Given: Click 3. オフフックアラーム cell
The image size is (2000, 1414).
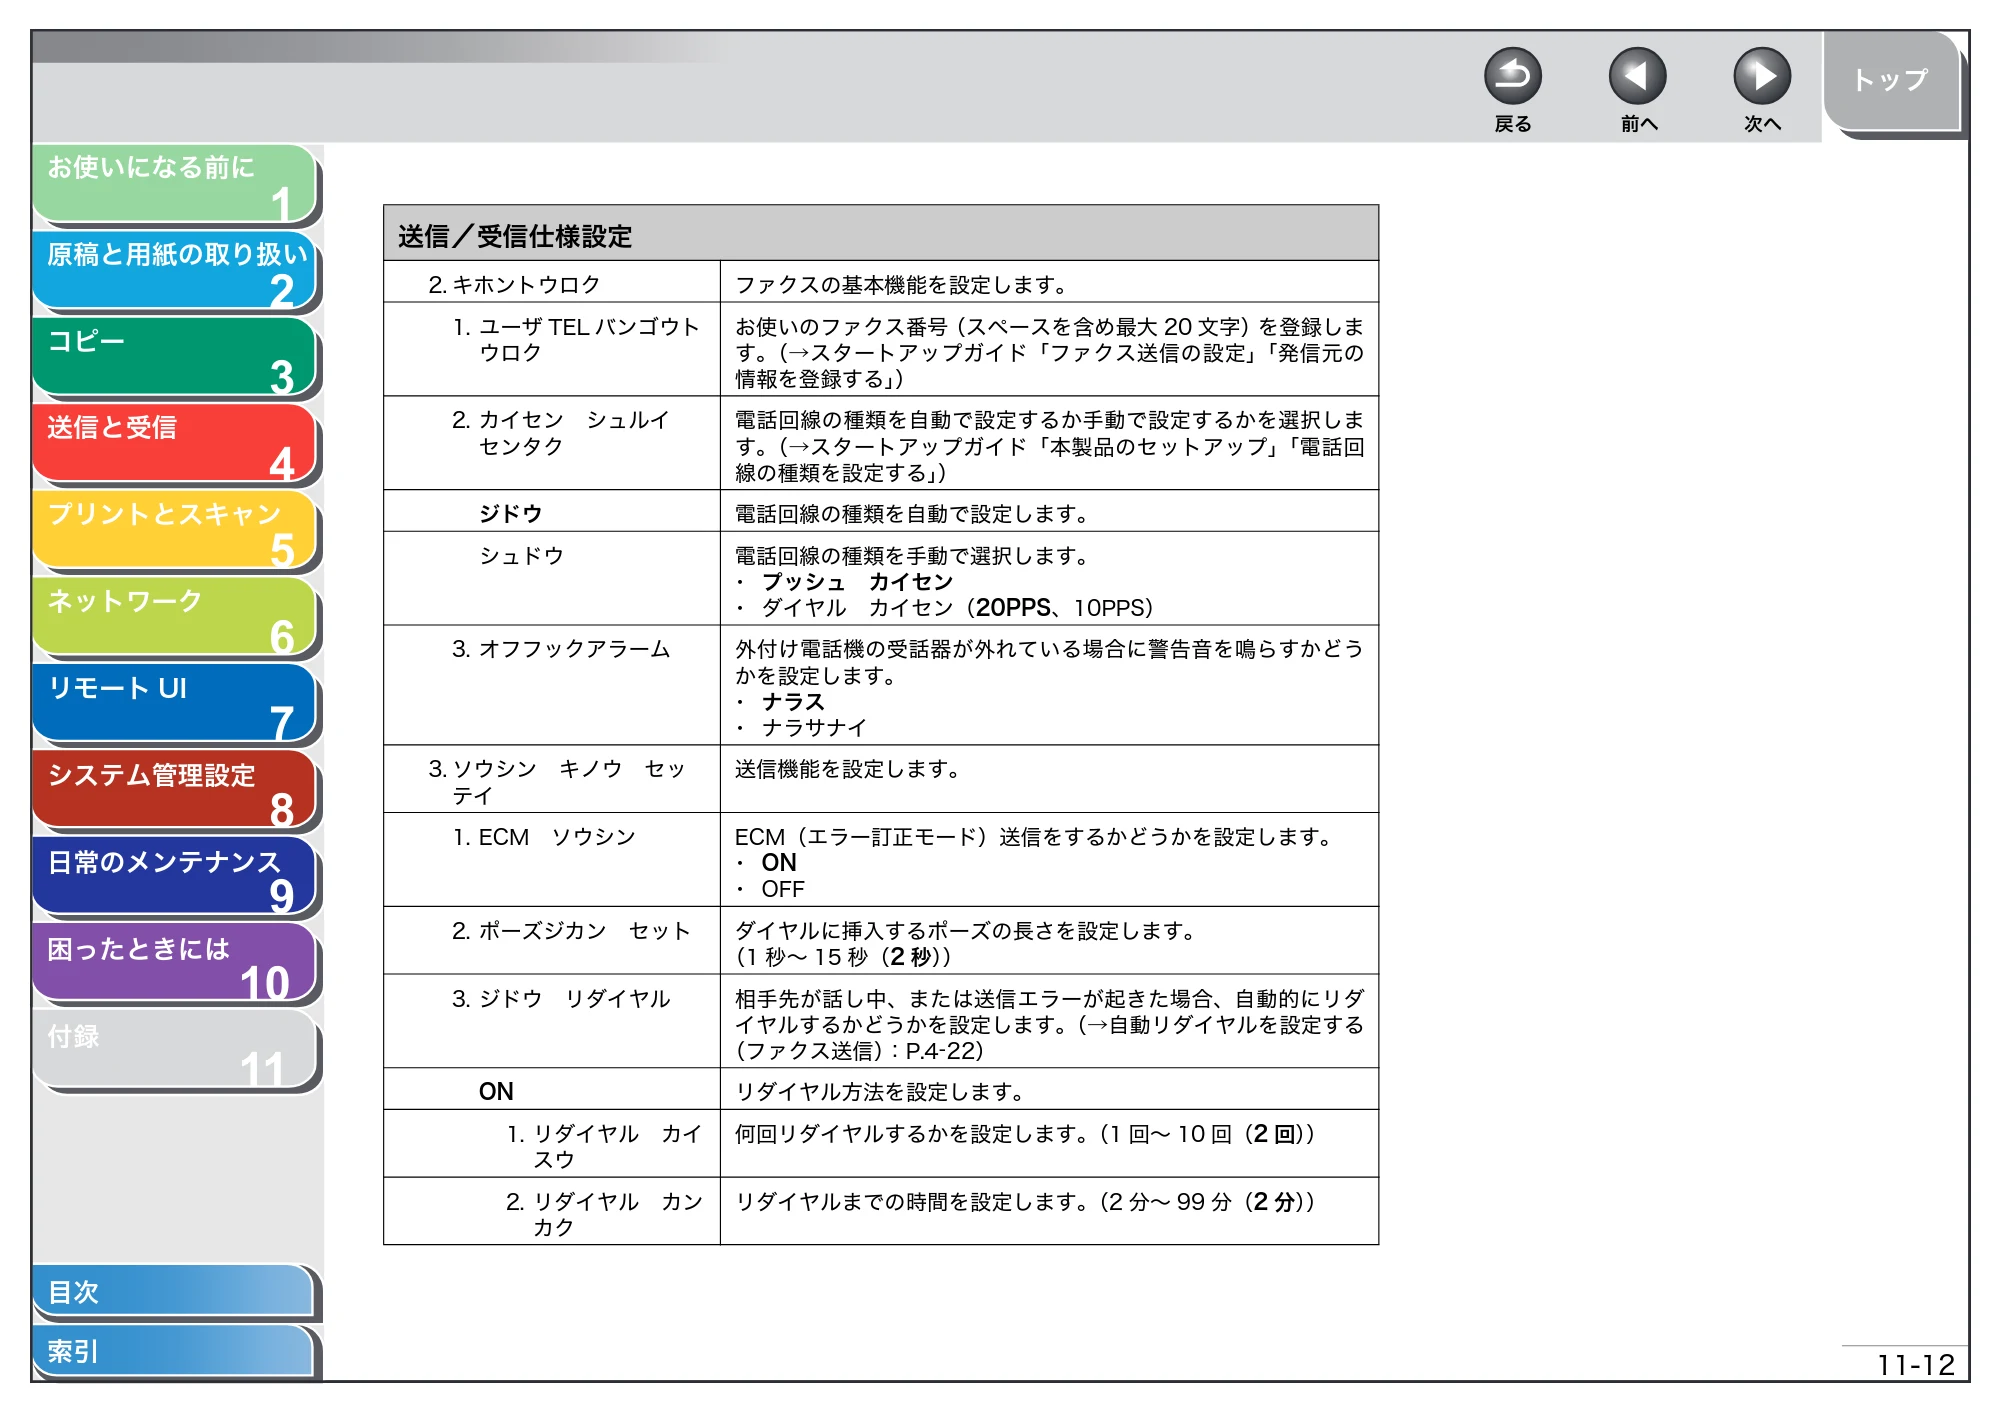Looking at the screenshot, I should pos(552,685).
